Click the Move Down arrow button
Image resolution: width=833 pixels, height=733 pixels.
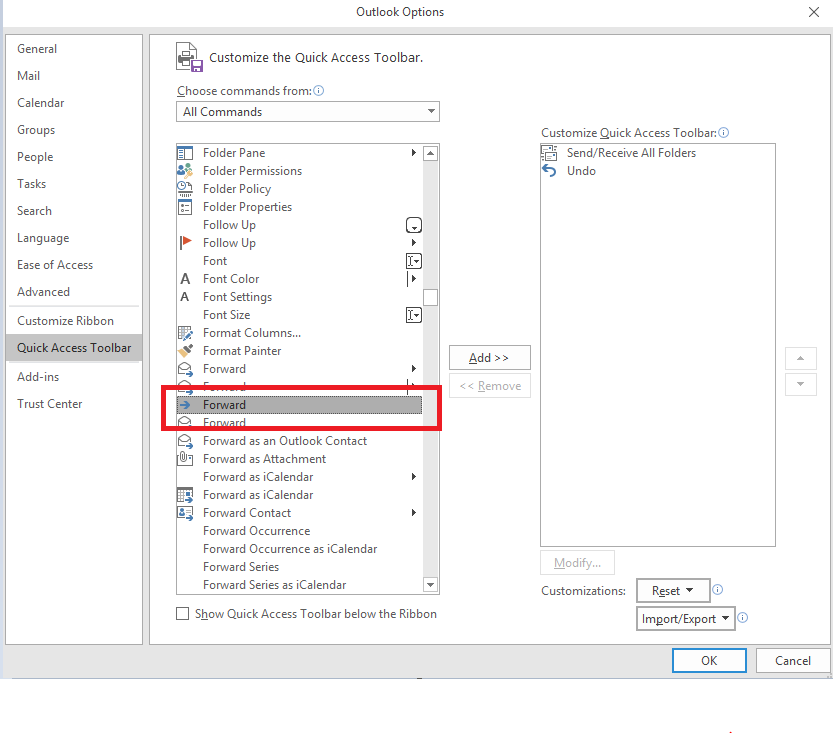[x=801, y=384]
